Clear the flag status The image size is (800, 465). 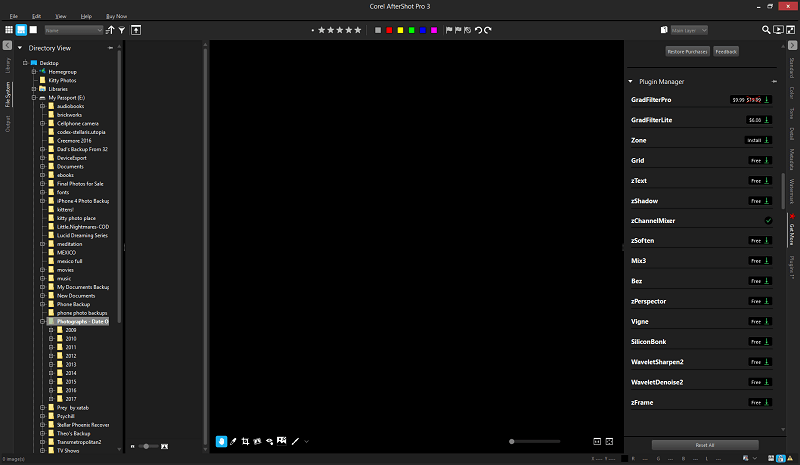coord(467,30)
